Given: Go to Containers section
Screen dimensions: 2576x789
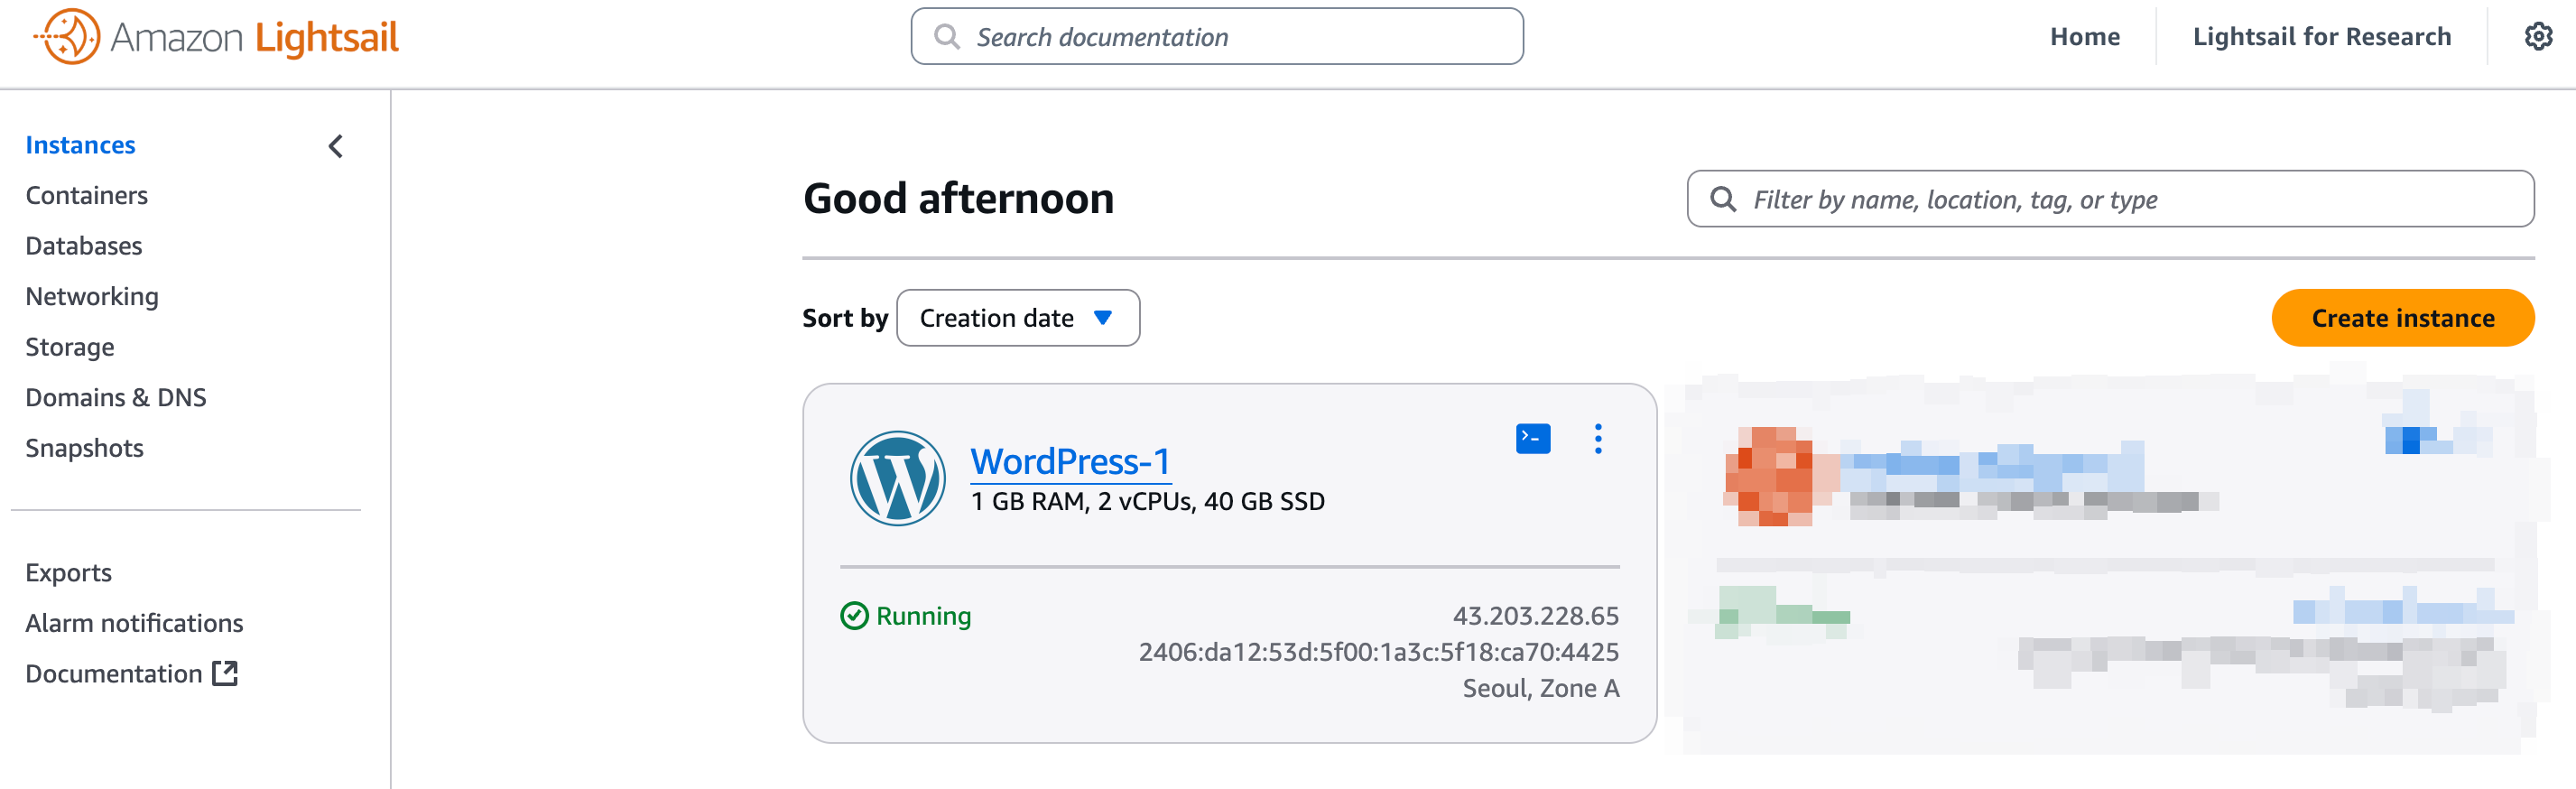Looking at the screenshot, I should (86, 195).
